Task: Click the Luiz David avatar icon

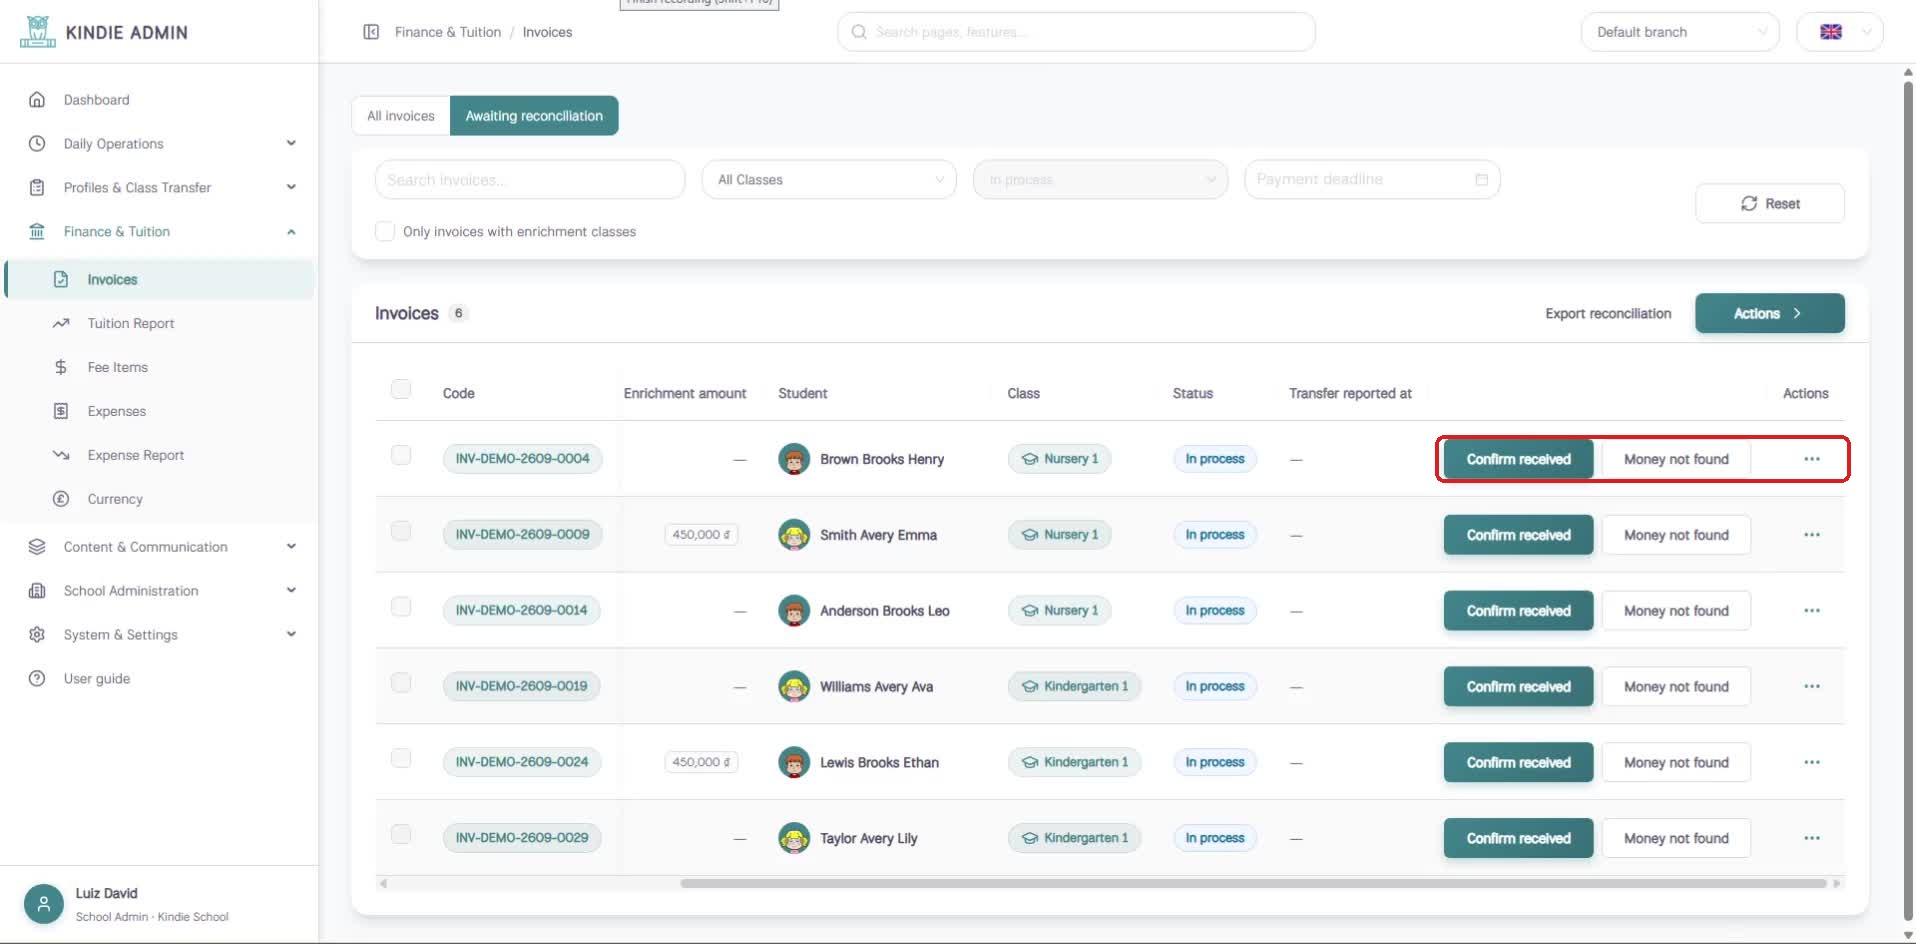Action: tap(43, 904)
